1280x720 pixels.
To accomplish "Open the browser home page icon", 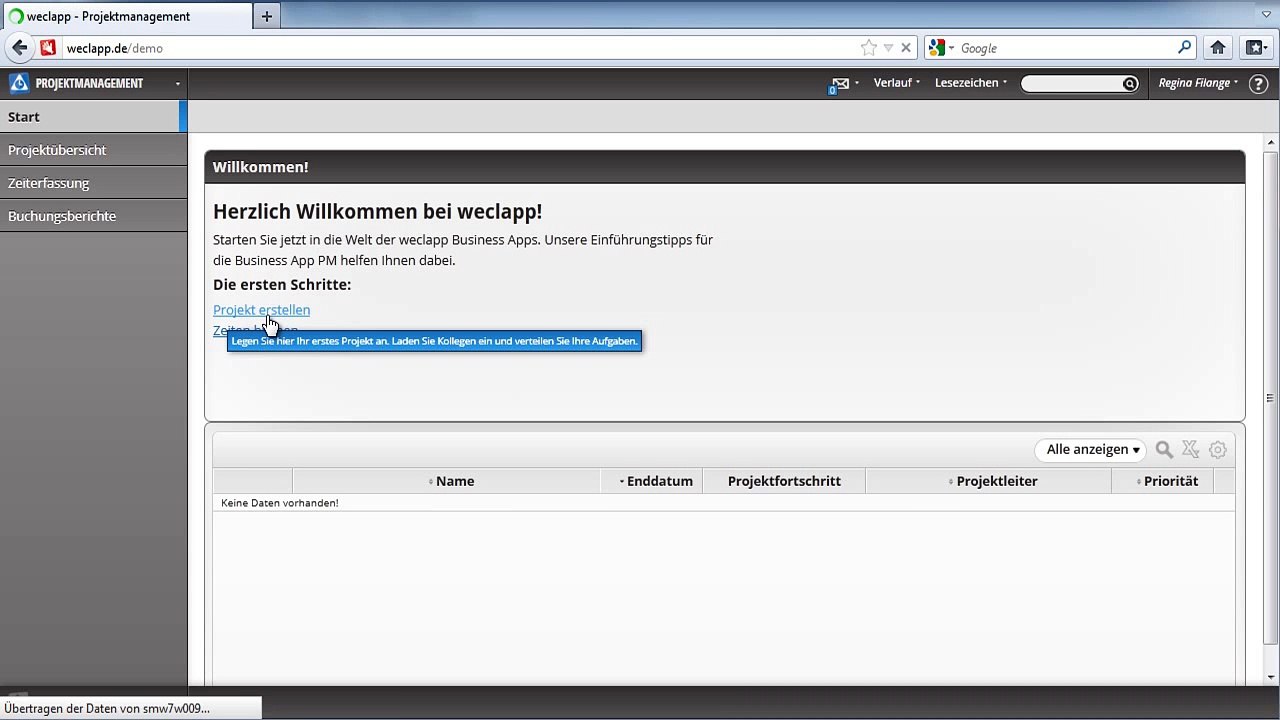I will [x=1218, y=47].
